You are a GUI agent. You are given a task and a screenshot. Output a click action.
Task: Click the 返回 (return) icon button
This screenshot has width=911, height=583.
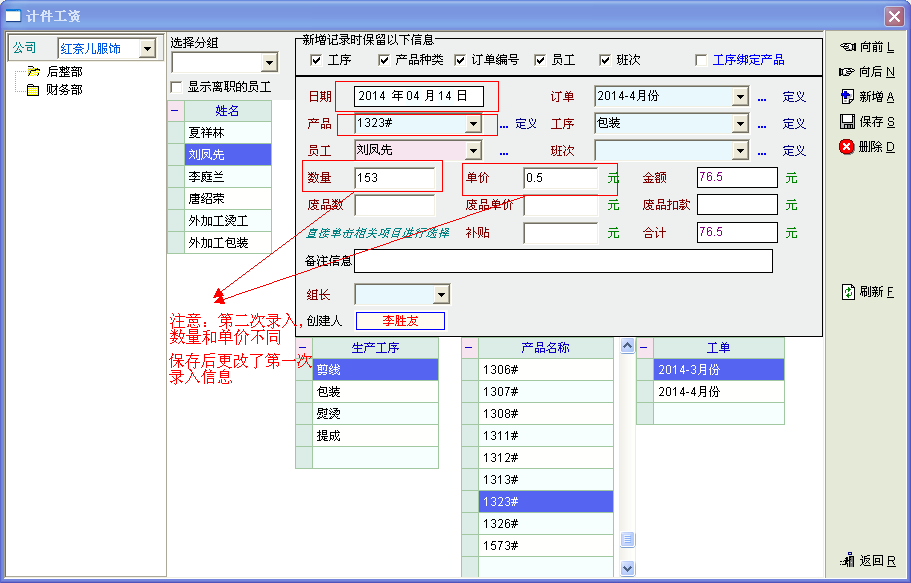[866, 561]
